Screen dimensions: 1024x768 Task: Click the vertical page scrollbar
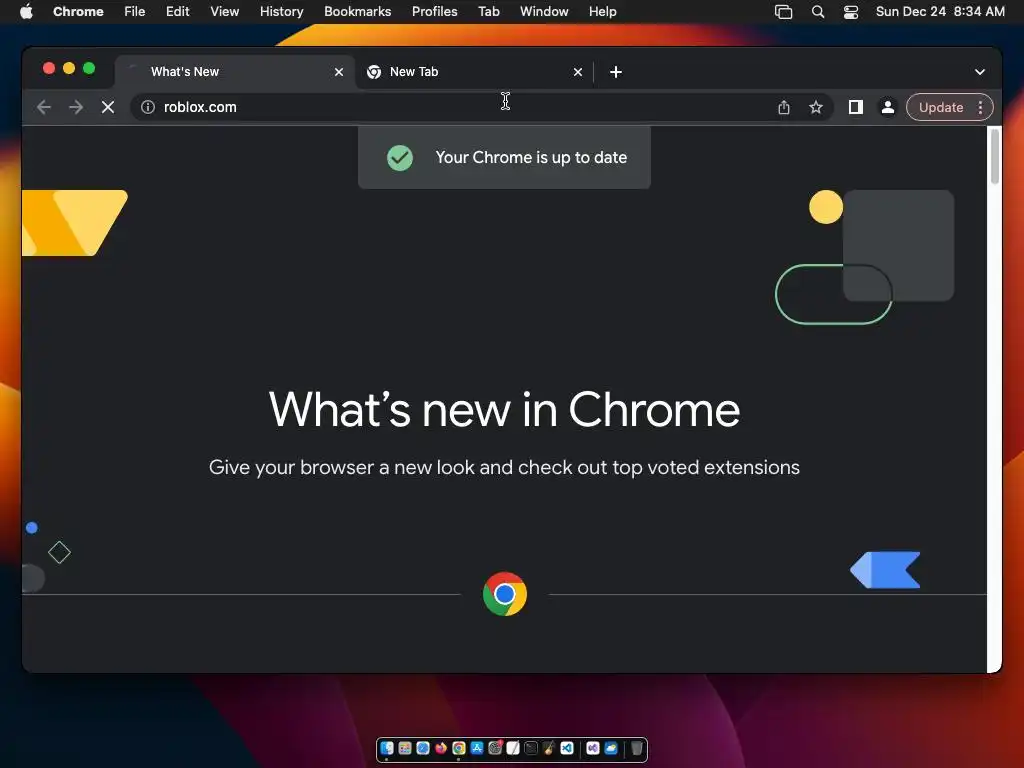995,157
